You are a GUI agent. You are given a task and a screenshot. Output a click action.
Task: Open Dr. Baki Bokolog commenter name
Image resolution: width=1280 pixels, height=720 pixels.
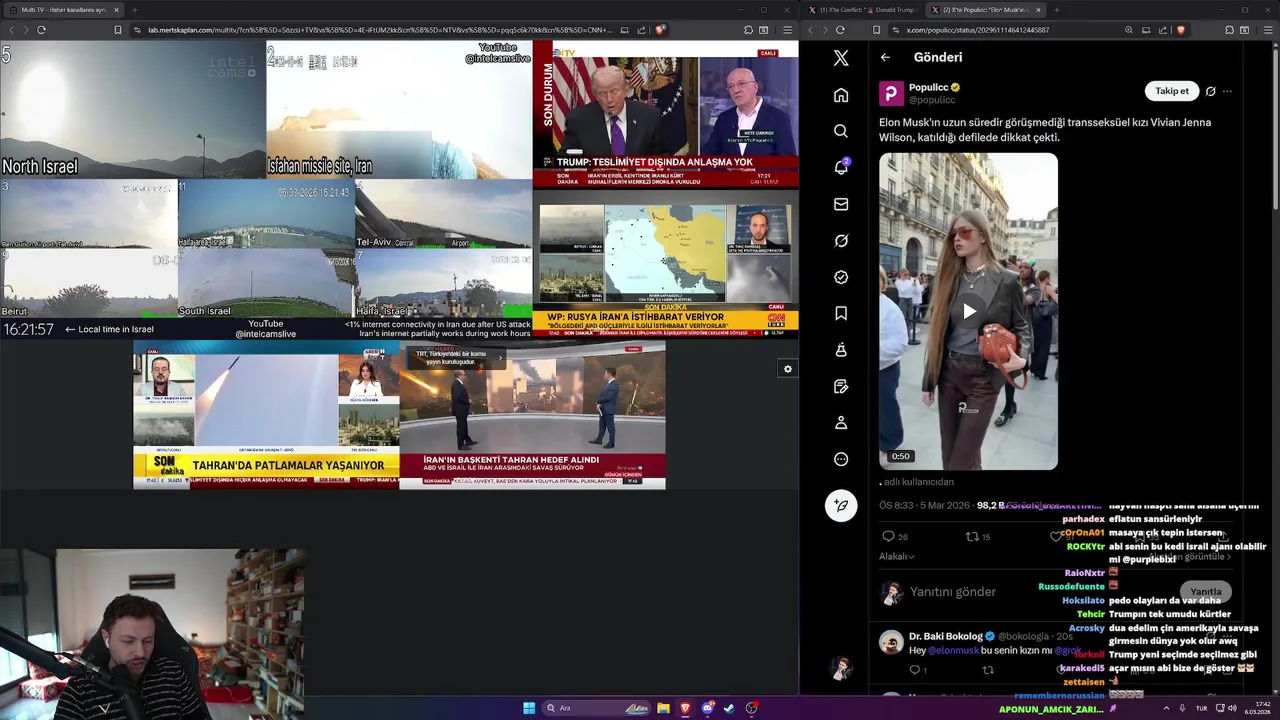tap(945, 636)
